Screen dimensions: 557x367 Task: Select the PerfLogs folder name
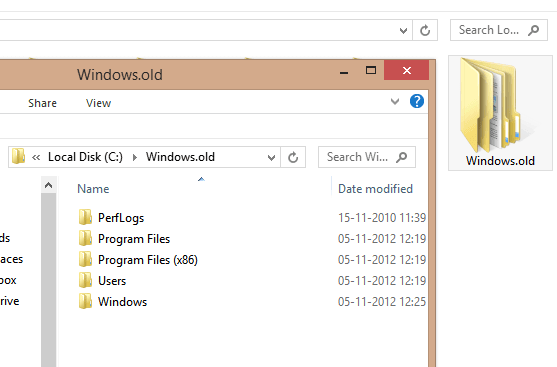pyautogui.click(x=121, y=218)
